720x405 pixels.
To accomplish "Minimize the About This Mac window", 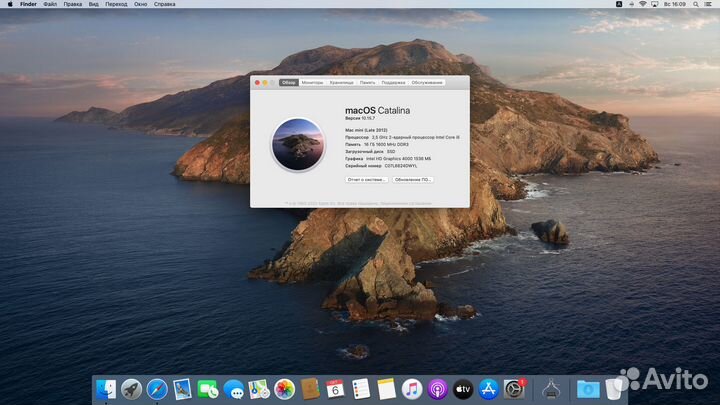I will pos(265,83).
